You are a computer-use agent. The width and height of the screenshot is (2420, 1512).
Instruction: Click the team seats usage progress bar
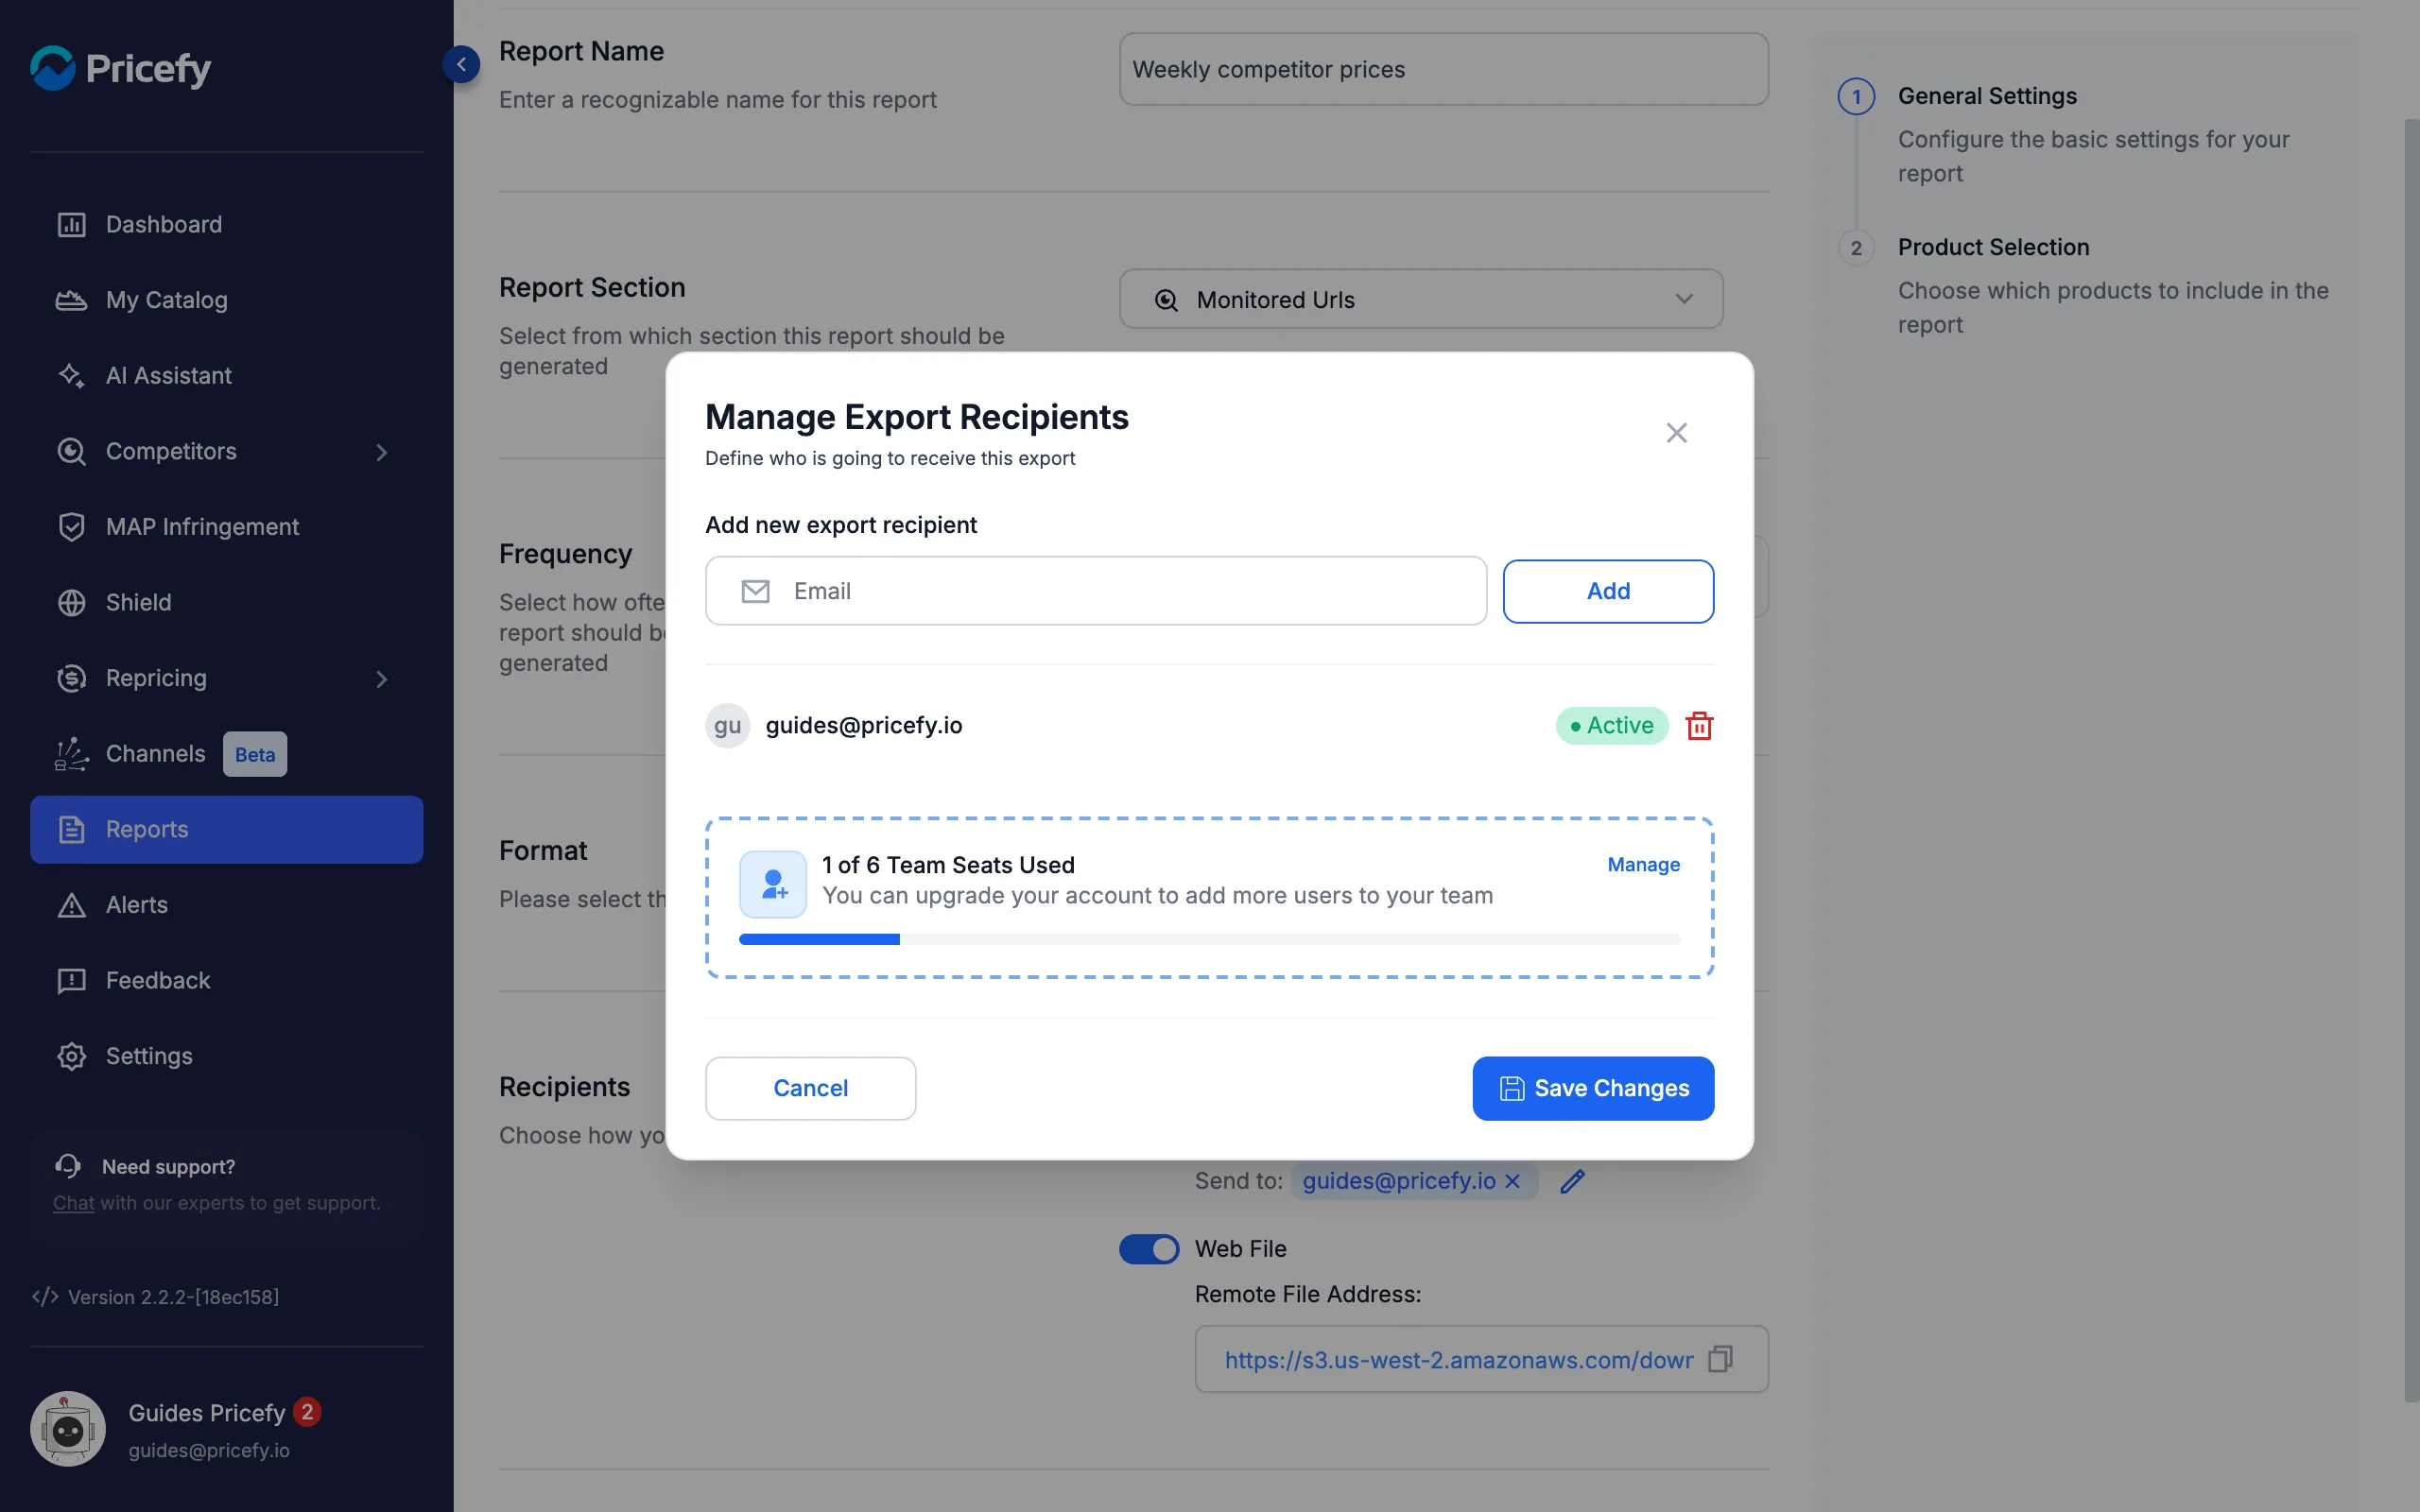tap(1209, 939)
